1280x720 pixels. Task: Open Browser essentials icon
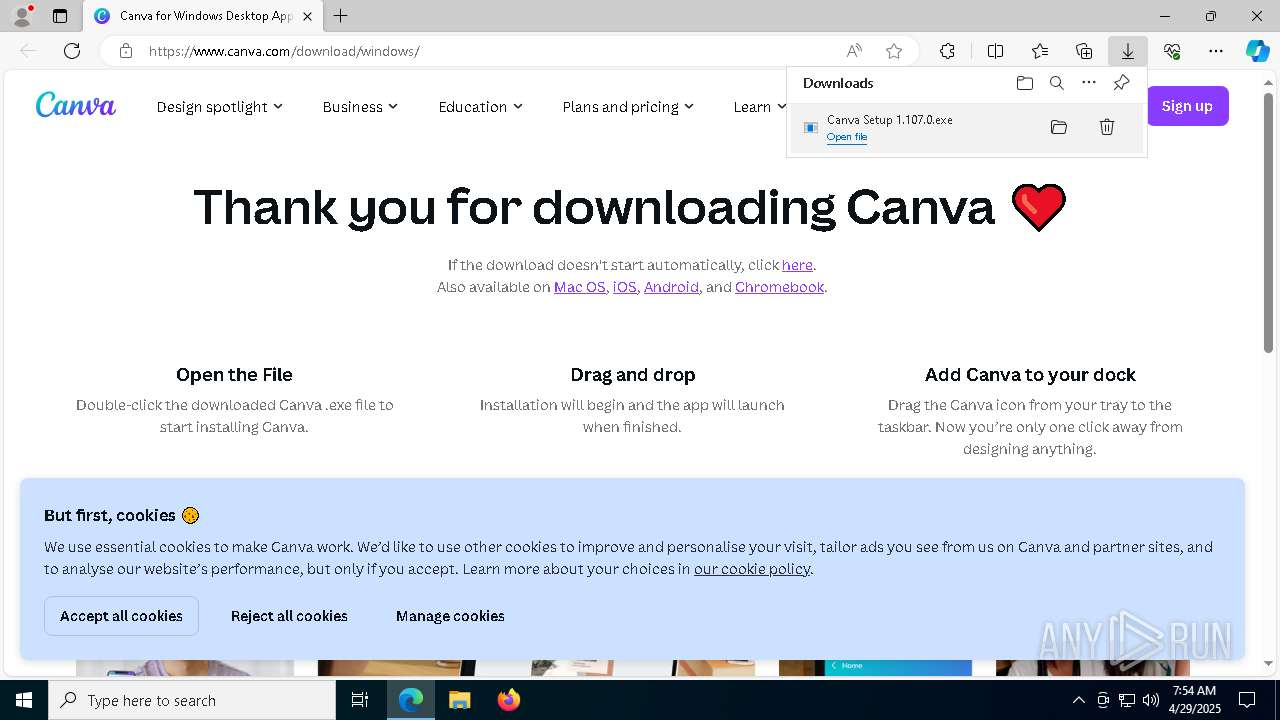(1172, 51)
